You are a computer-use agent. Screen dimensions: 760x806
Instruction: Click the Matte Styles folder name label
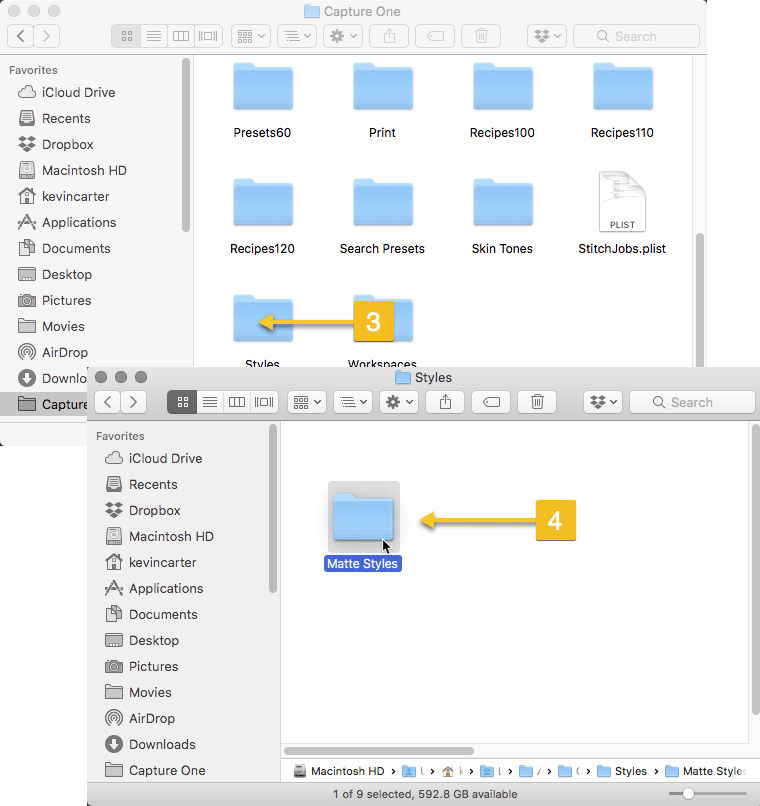(362, 563)
